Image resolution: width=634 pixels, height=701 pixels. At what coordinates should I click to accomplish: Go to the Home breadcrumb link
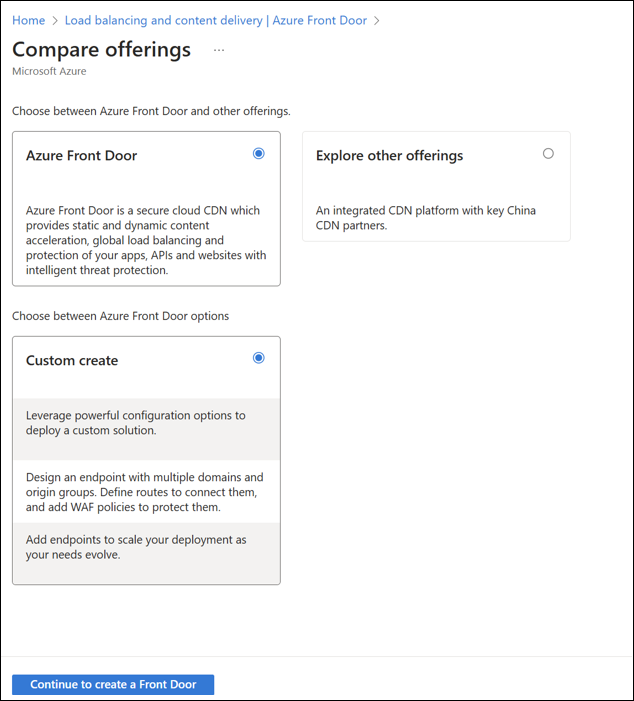(28, 20)
